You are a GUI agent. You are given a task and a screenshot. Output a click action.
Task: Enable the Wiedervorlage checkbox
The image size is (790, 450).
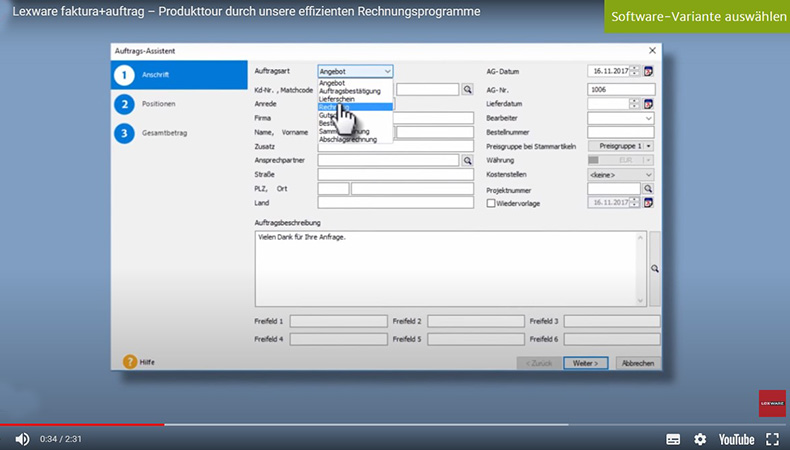click(491, 204)
